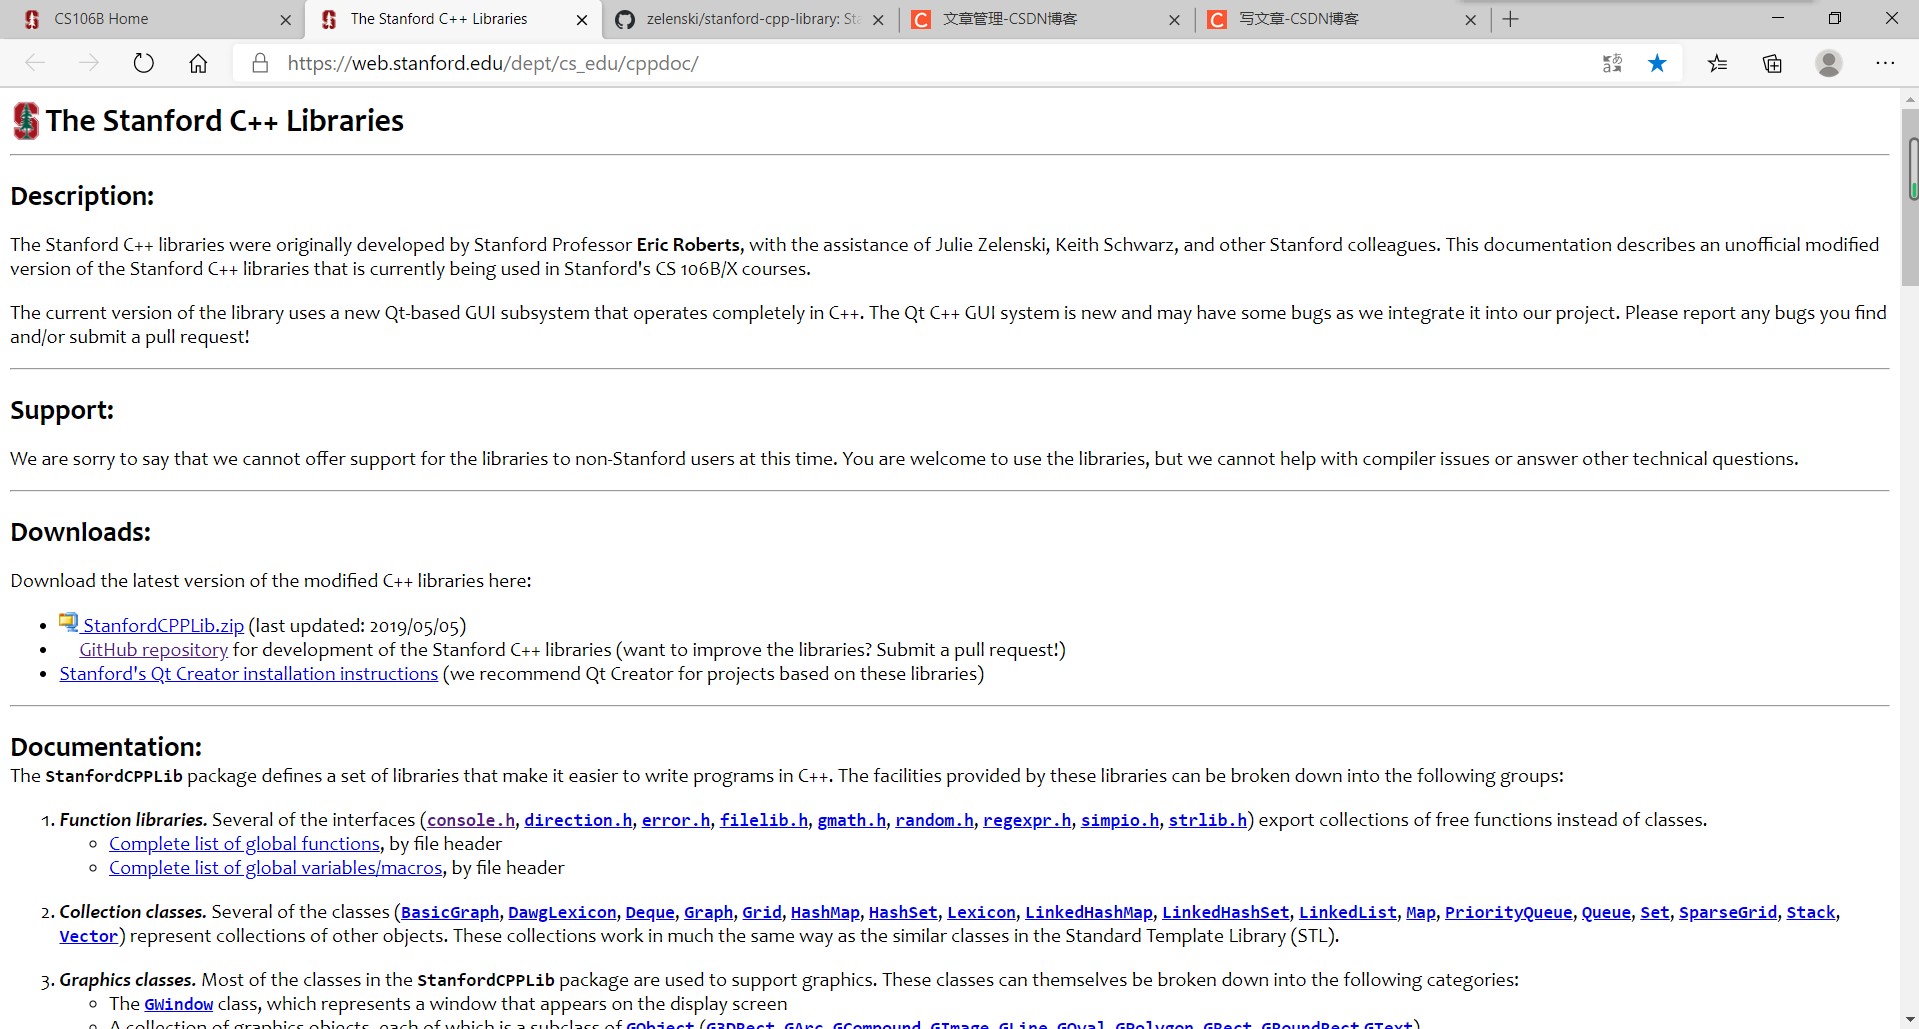Switch to the 写文章-CSDN博客 tab

[x=1341, y=19]
